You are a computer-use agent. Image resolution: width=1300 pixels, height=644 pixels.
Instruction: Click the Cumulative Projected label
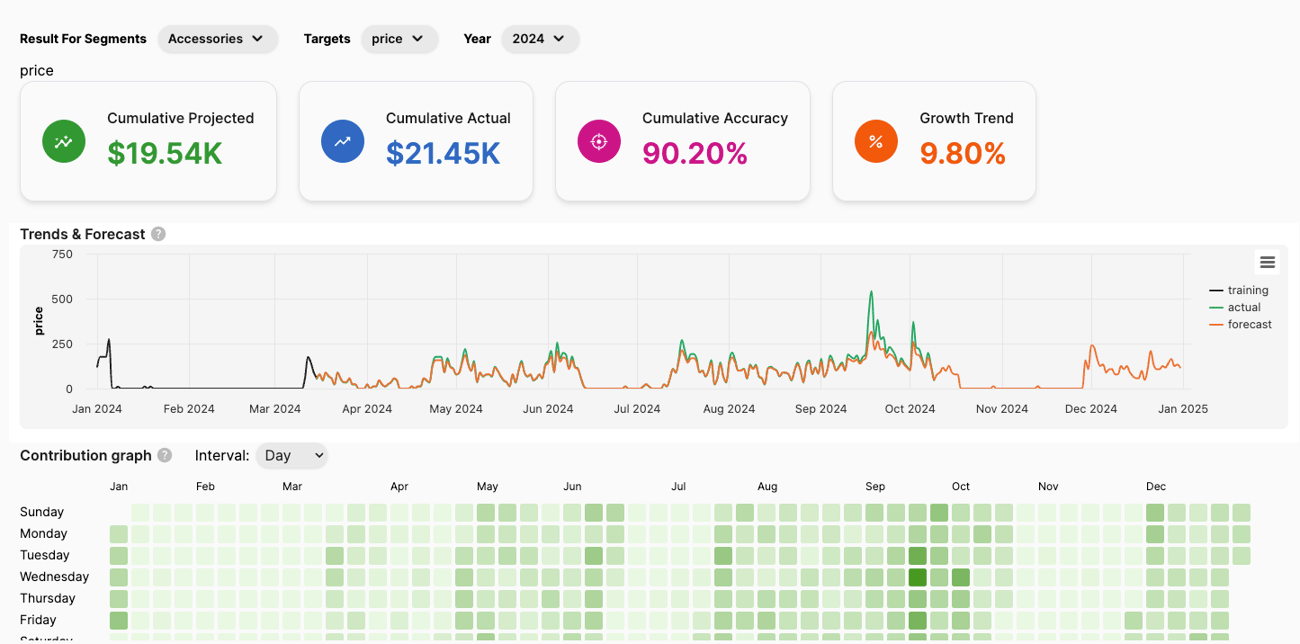pos(181,118)
